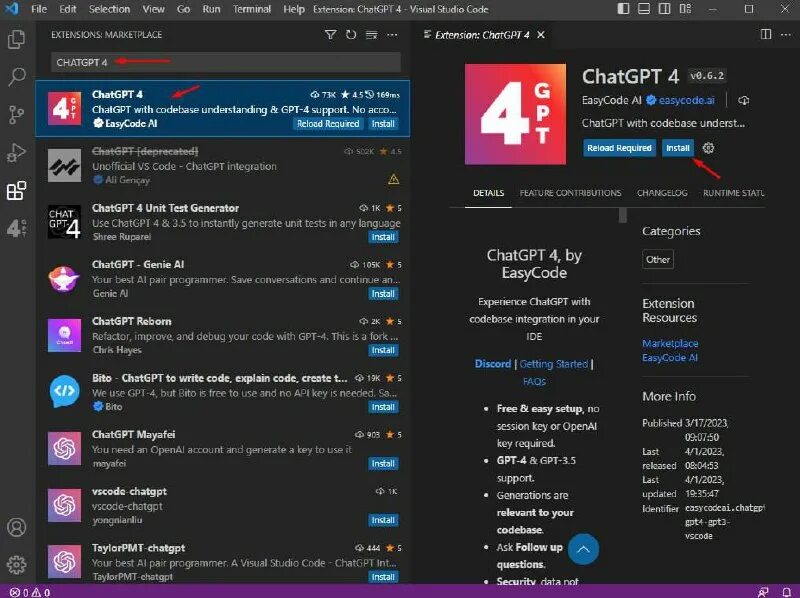The height and width of the screenshot is (598, 800).
Task: Open the Help menu
Action: pyautogui.click(x=294, y=9)
